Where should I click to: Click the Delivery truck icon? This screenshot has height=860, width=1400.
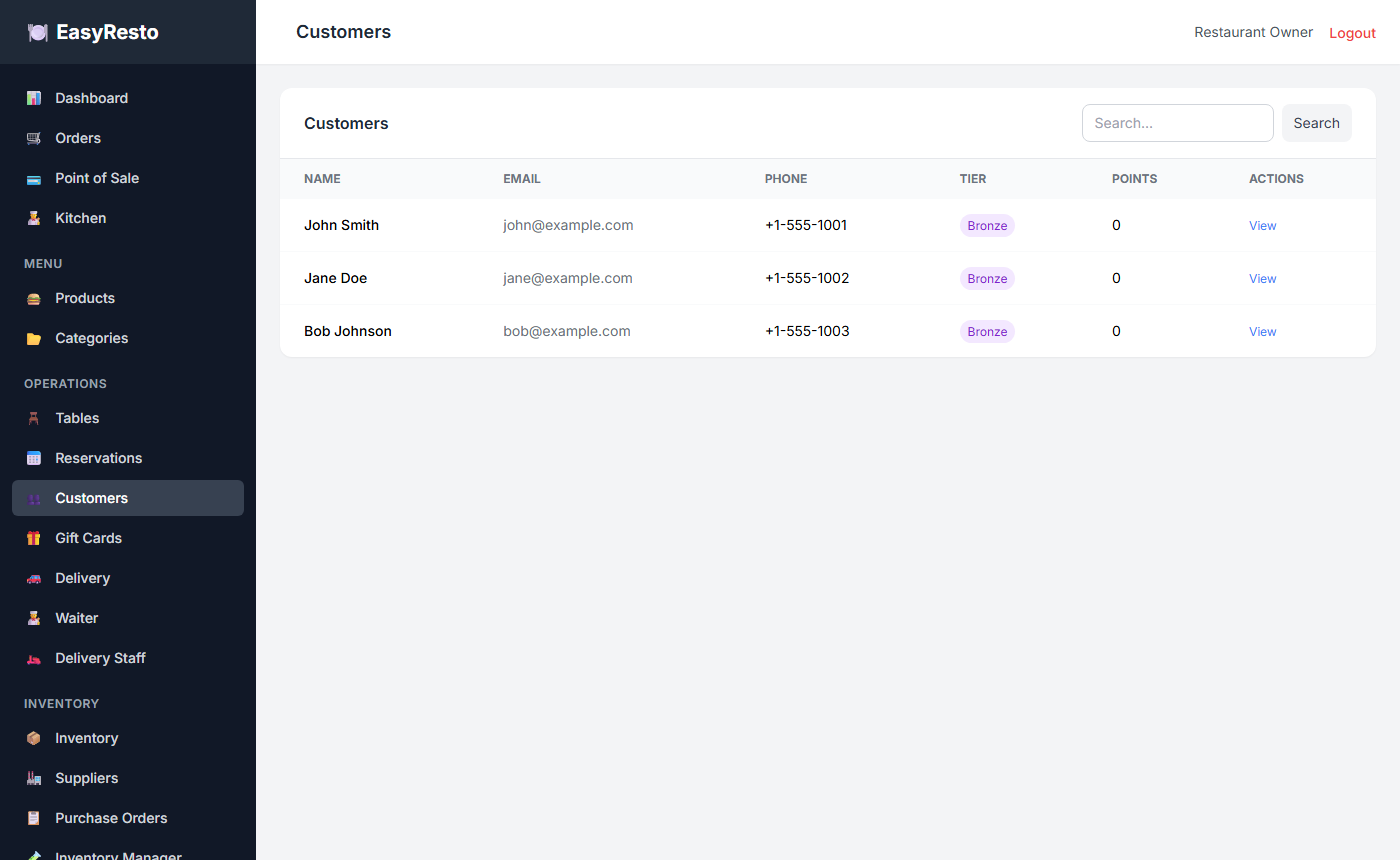coord(34,578)
